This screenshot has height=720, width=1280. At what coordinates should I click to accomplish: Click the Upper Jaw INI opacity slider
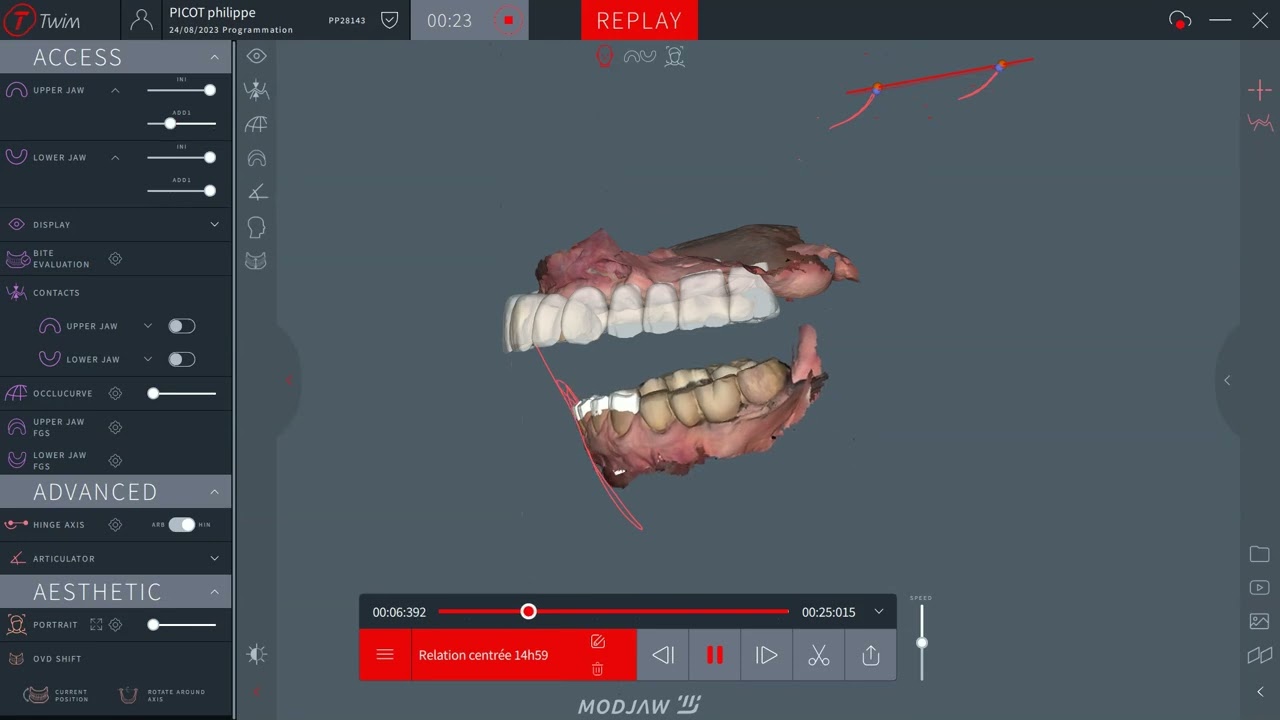(181, 90)
